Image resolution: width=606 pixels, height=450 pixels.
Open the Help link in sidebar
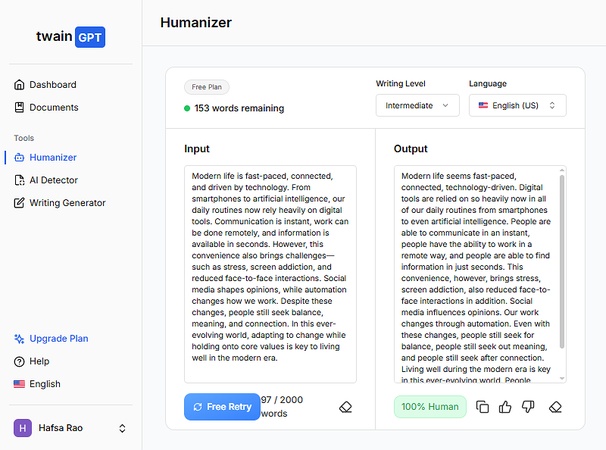(32, 361)
